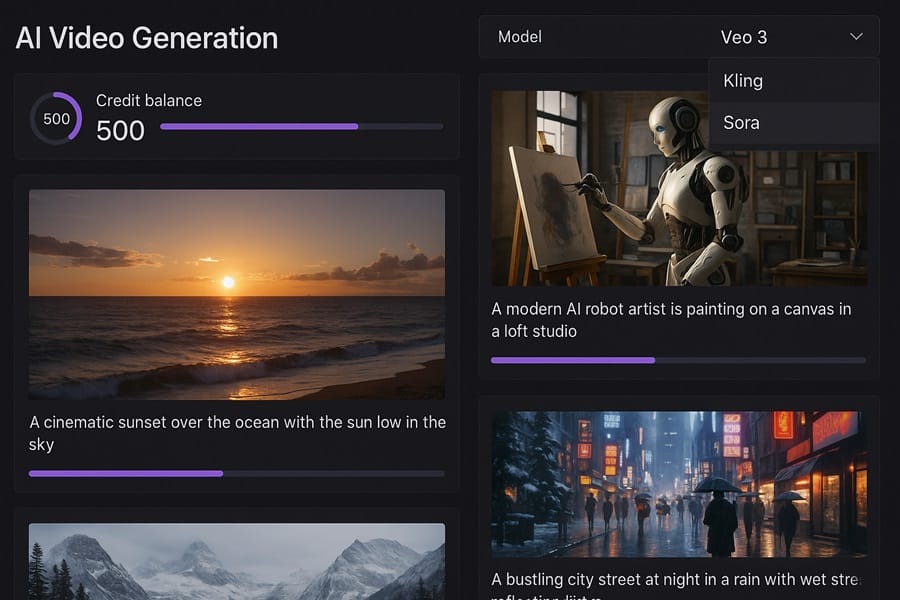
Task: Open the rainy city street thumbnail
Action: click(x=679, y=483)
